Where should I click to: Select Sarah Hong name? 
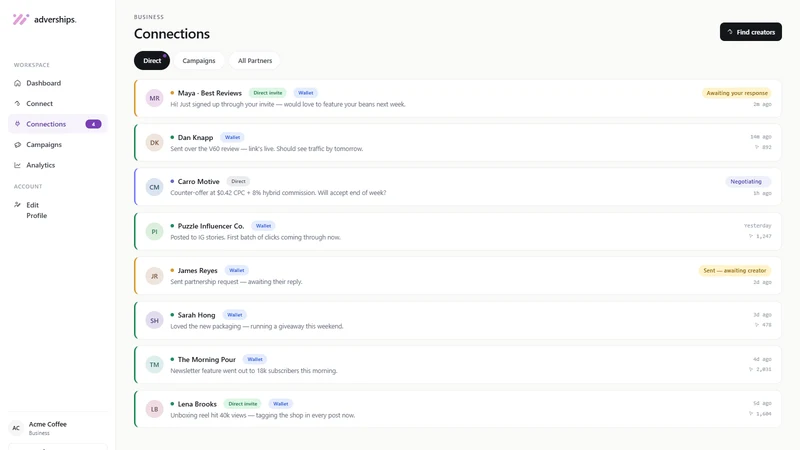[x=196, y=315]
